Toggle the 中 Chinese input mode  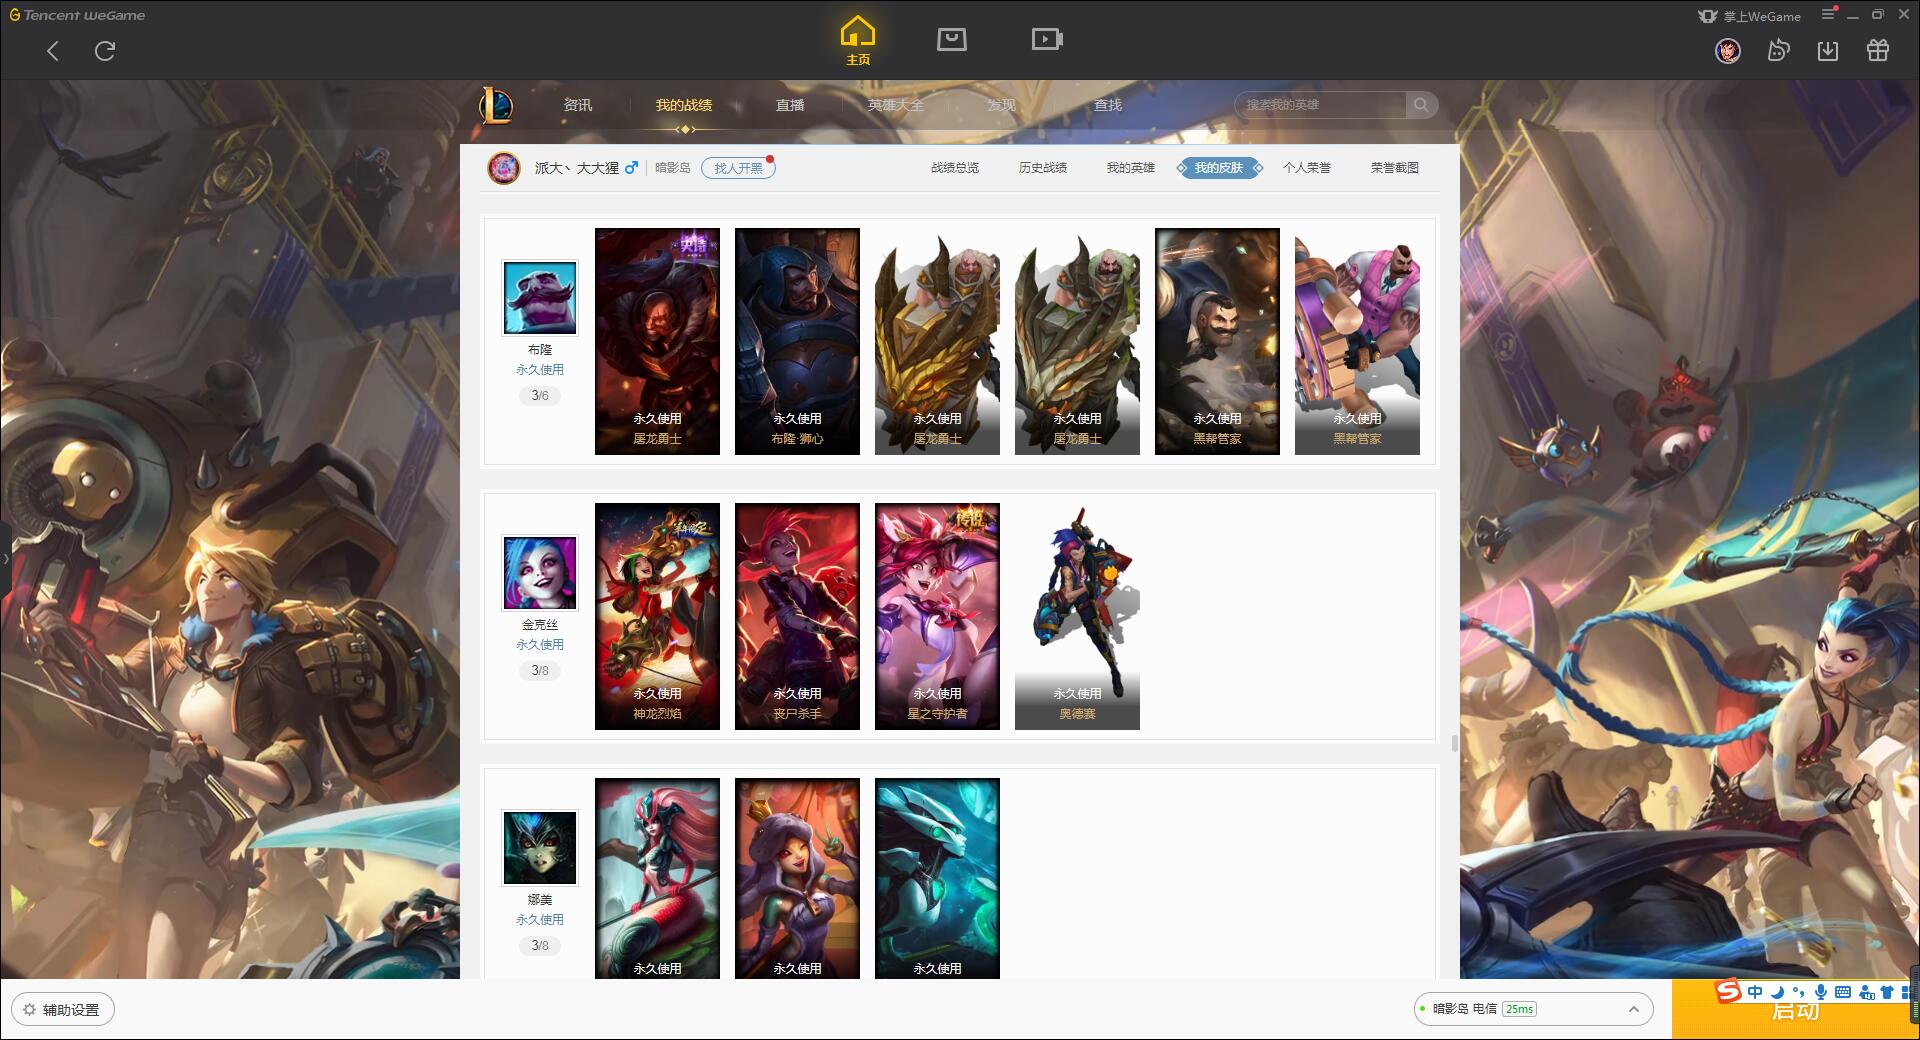tap(1755, 992)
